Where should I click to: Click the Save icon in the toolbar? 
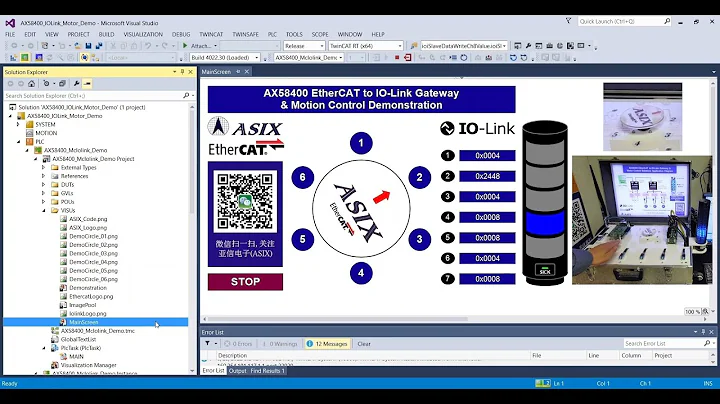click(x=88, y=46)
